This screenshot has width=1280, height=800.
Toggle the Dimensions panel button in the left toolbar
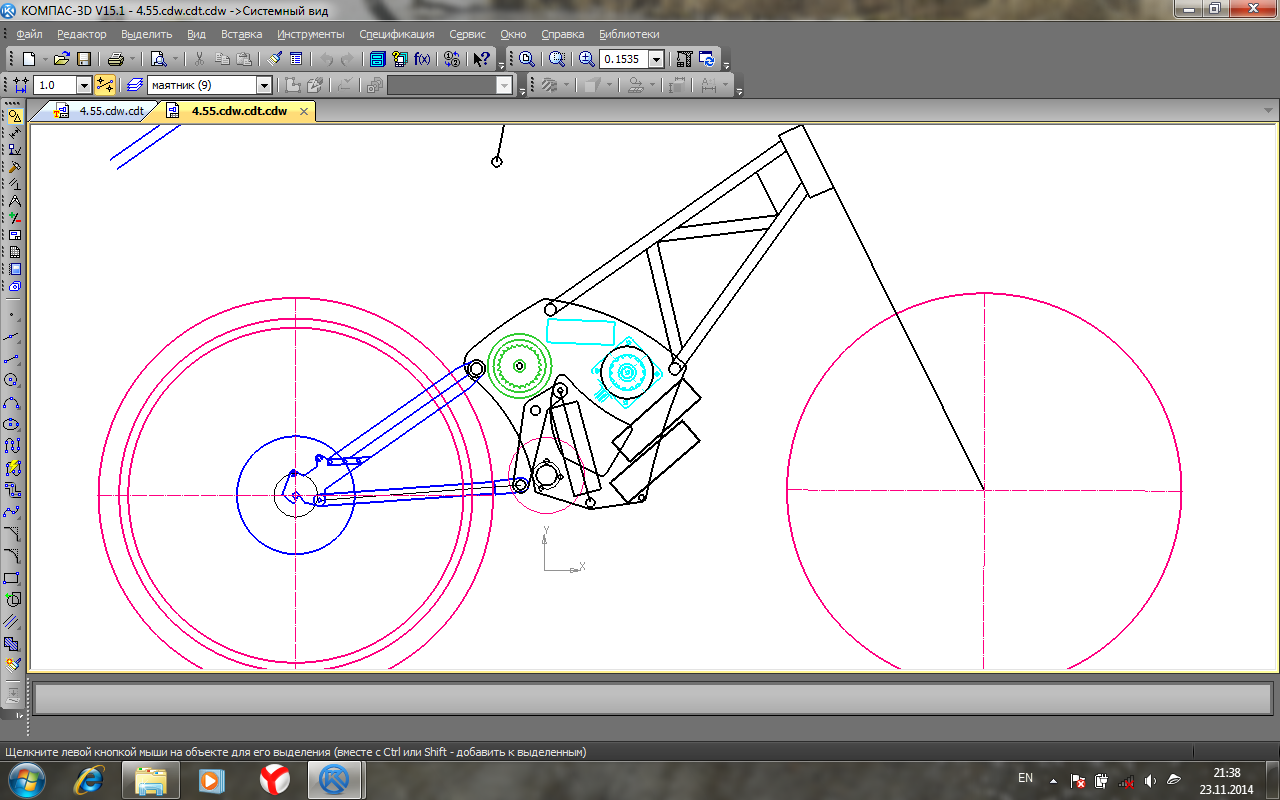click(x=14, y=133)
